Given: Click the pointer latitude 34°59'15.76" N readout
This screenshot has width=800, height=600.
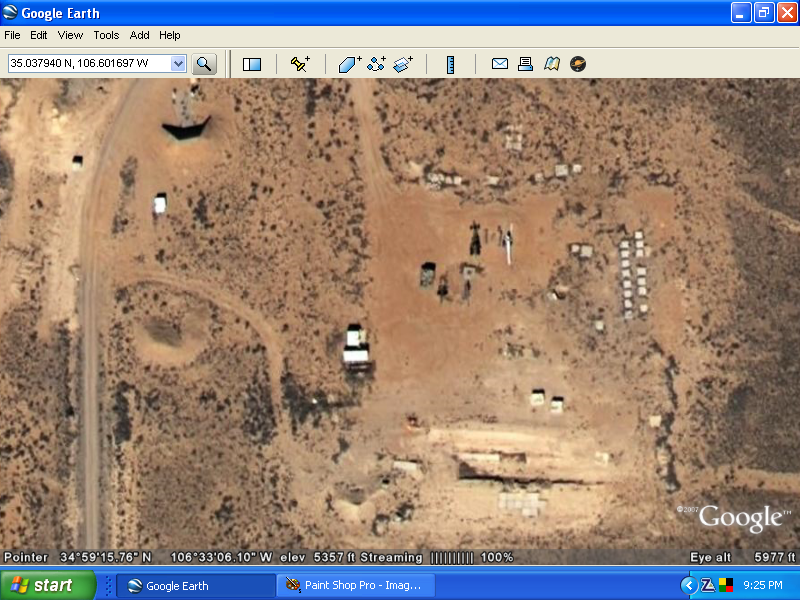Looking at the screenshot, I should point(106,557).
